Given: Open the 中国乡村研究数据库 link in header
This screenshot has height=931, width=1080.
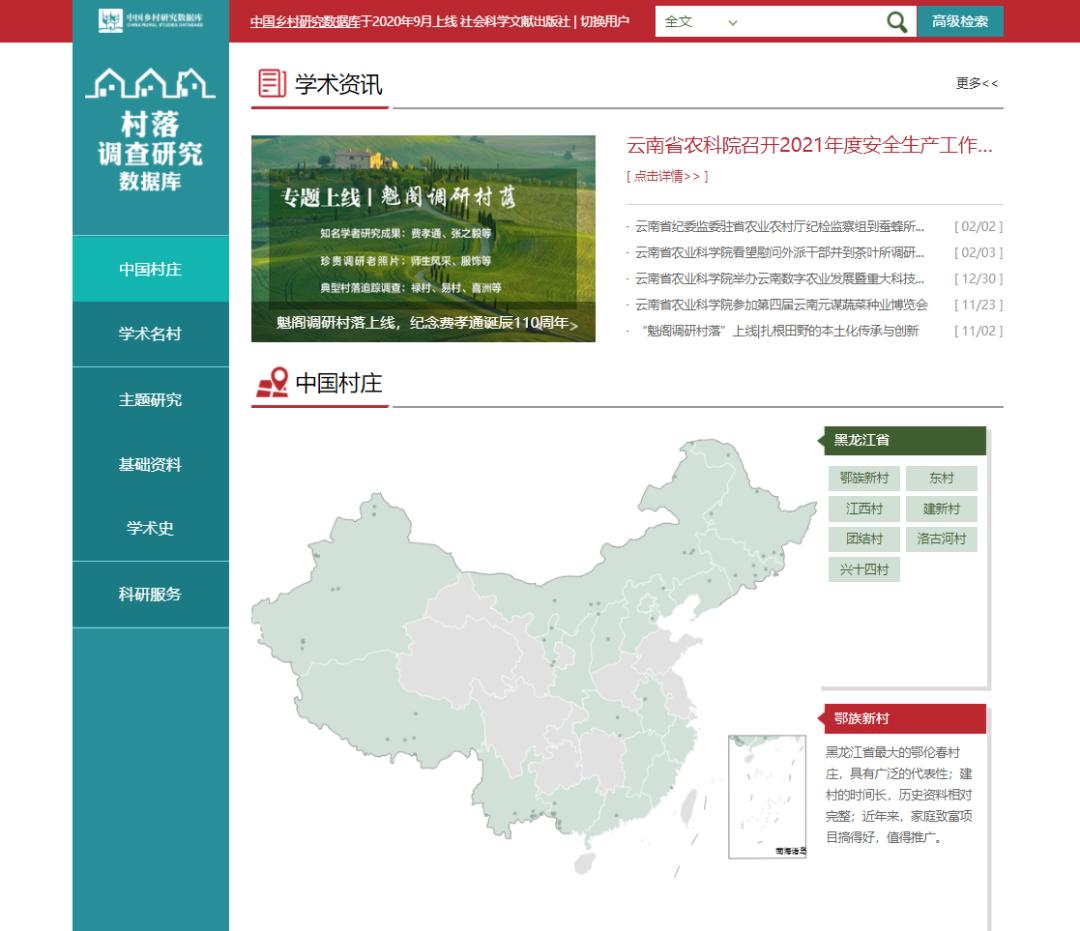Looking at the screenshot, I should pyautogui.click(x=305, y=21).
